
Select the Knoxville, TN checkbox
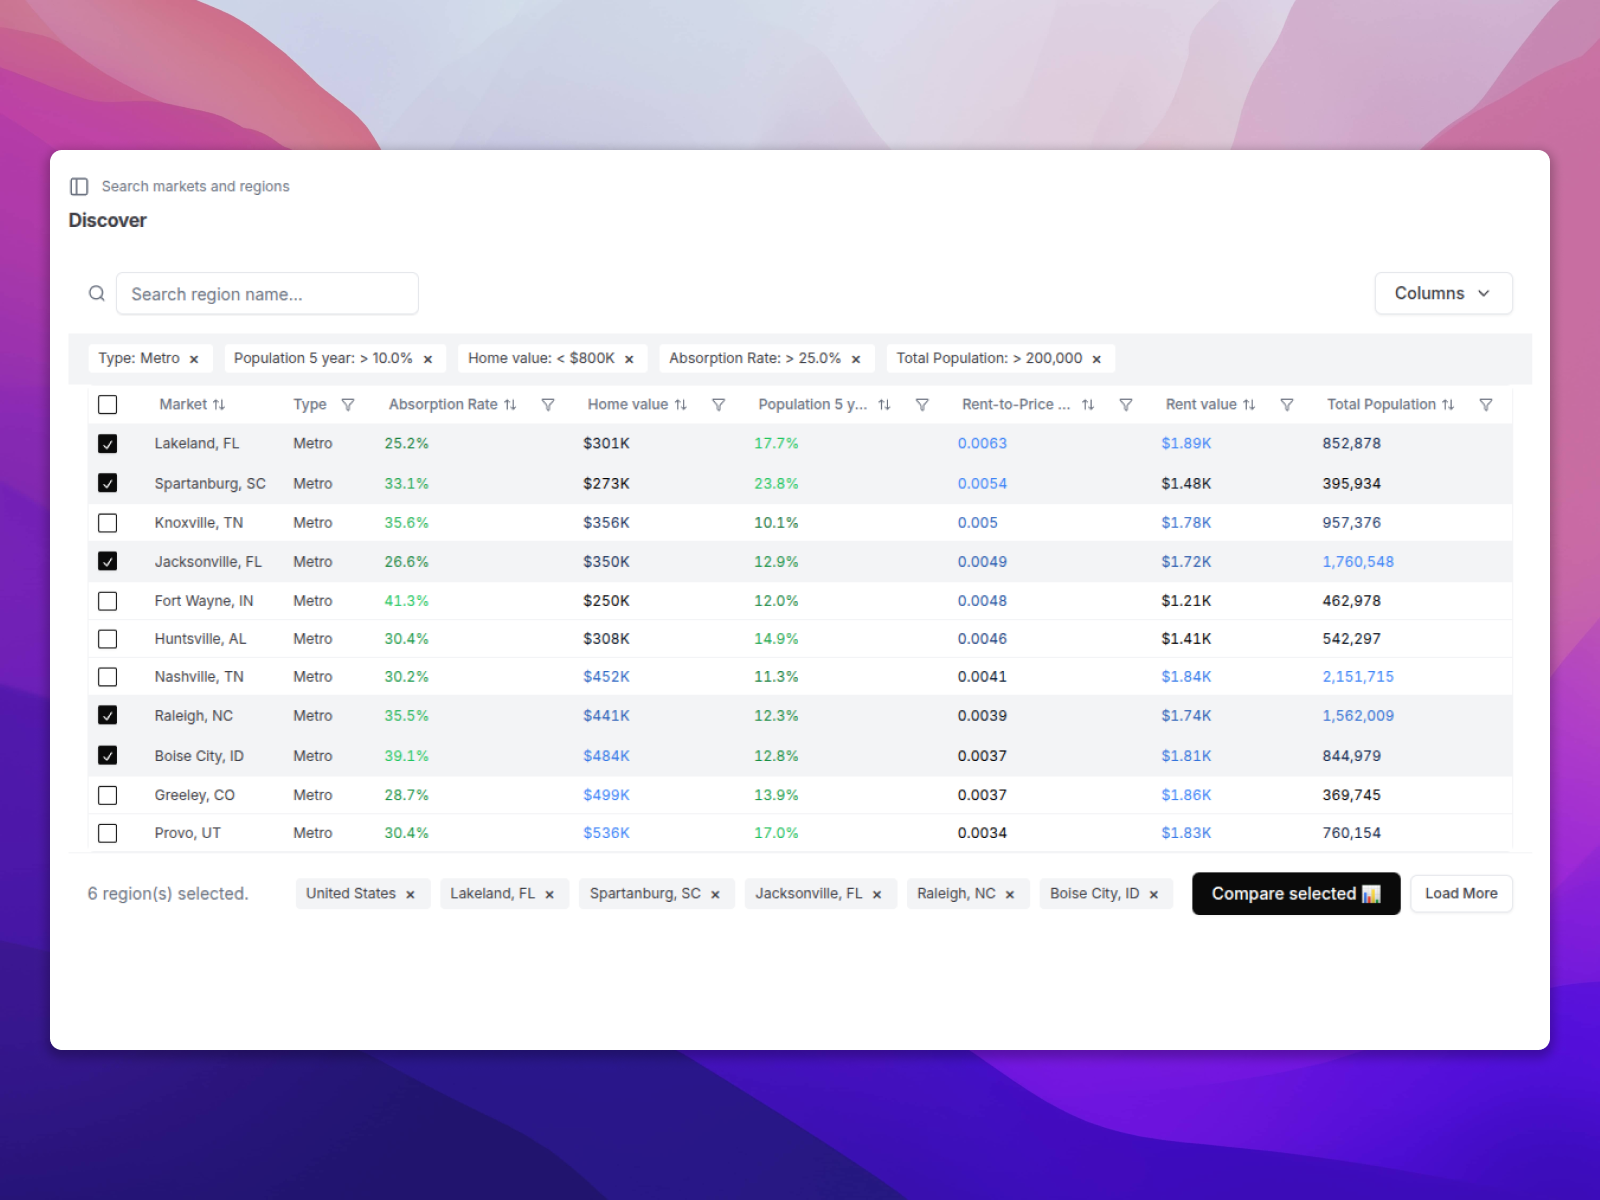coord(108,522)
